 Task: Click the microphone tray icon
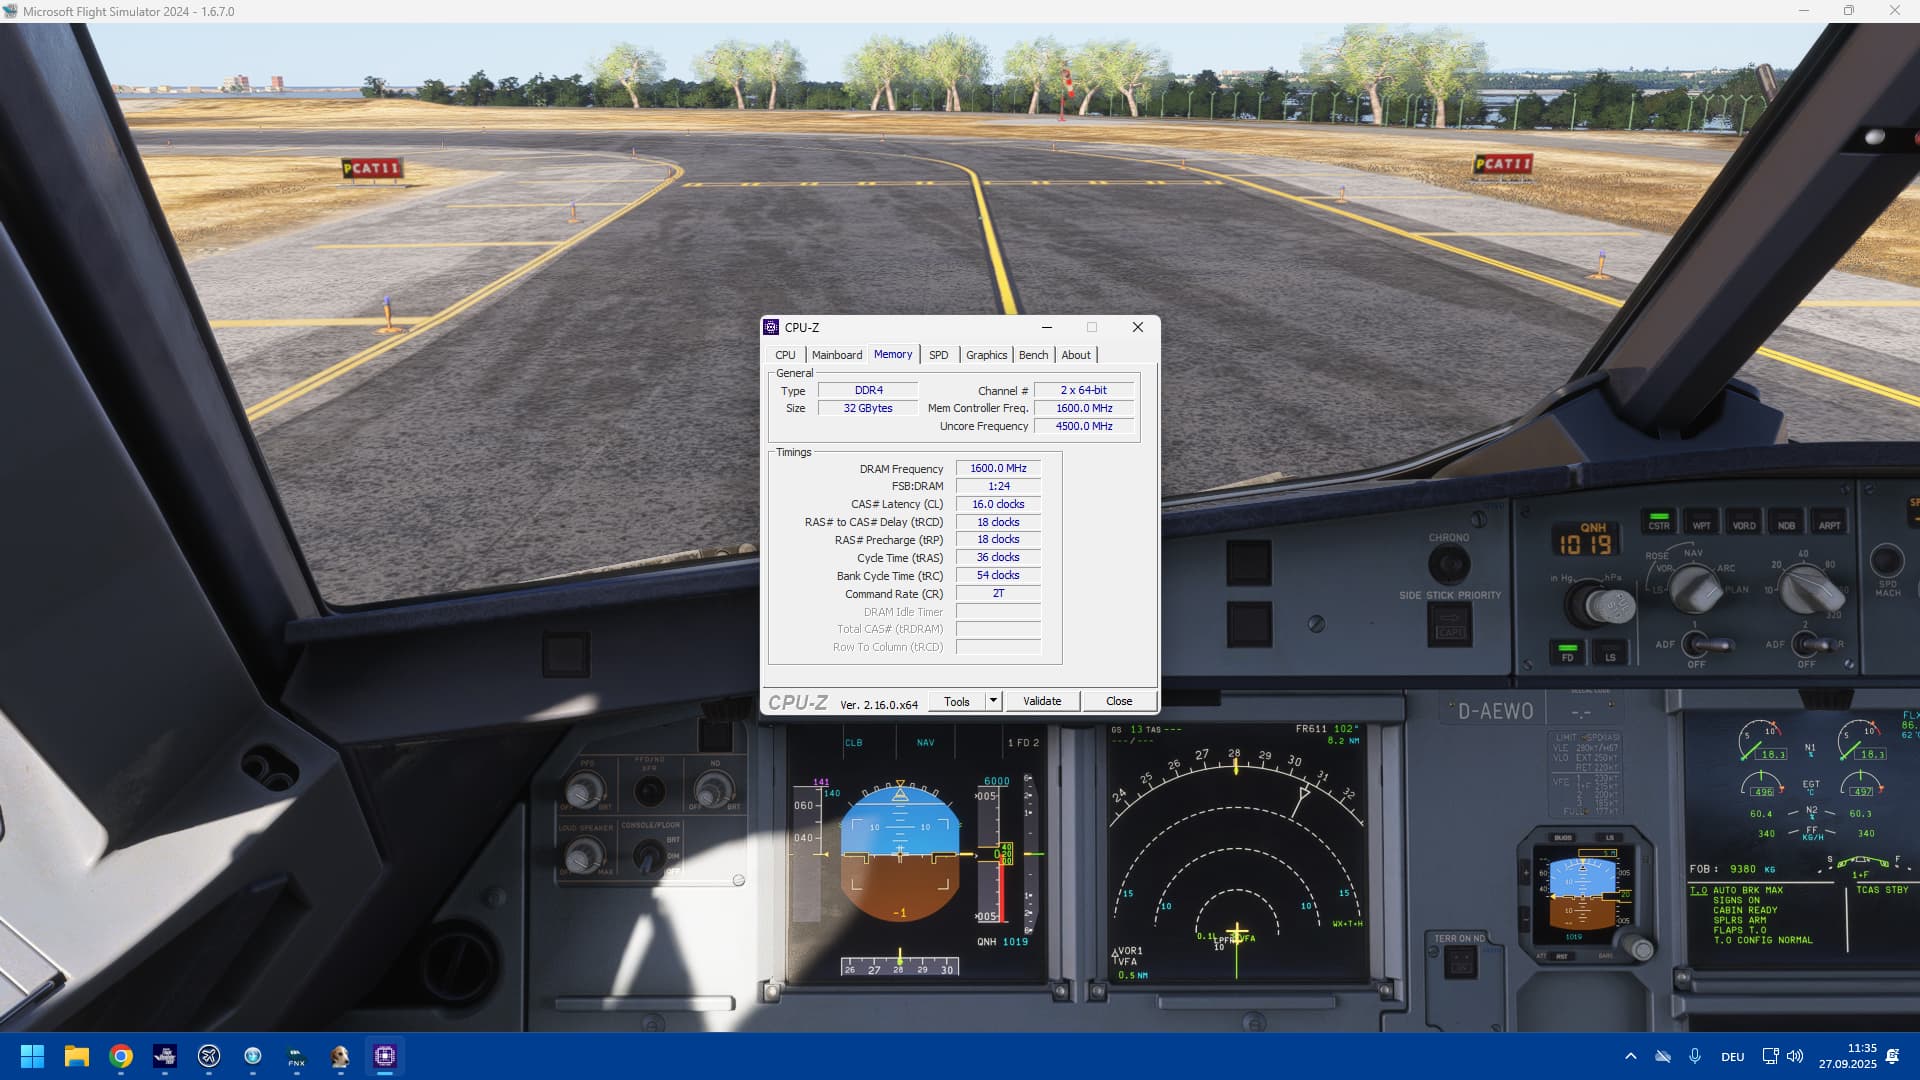1695,1056
